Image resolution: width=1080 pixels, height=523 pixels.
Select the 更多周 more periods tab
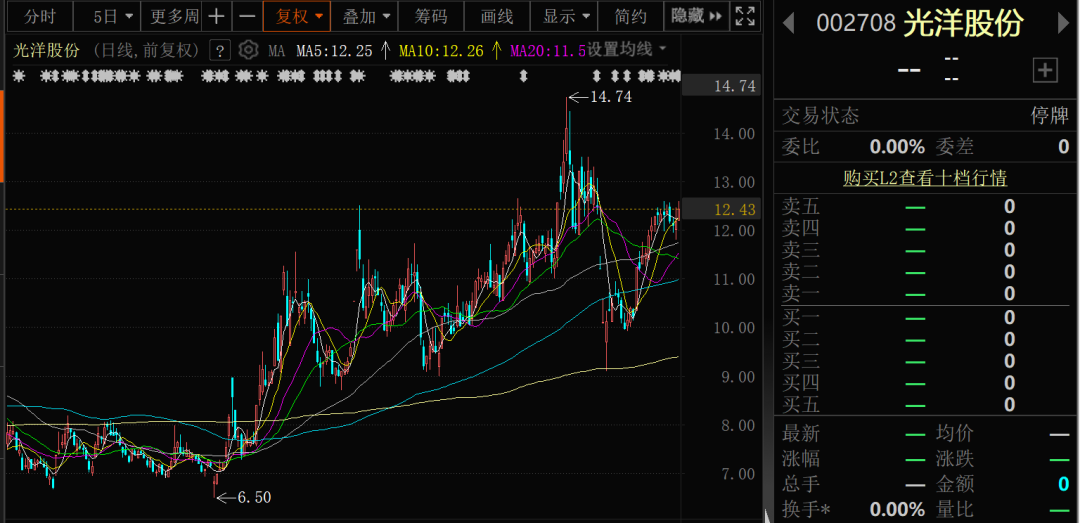(x=174, y=17)
